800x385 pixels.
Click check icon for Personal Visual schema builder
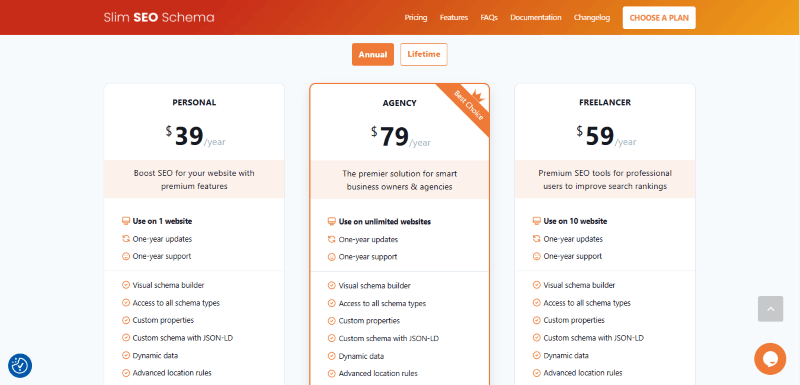[x=126, y=285]
